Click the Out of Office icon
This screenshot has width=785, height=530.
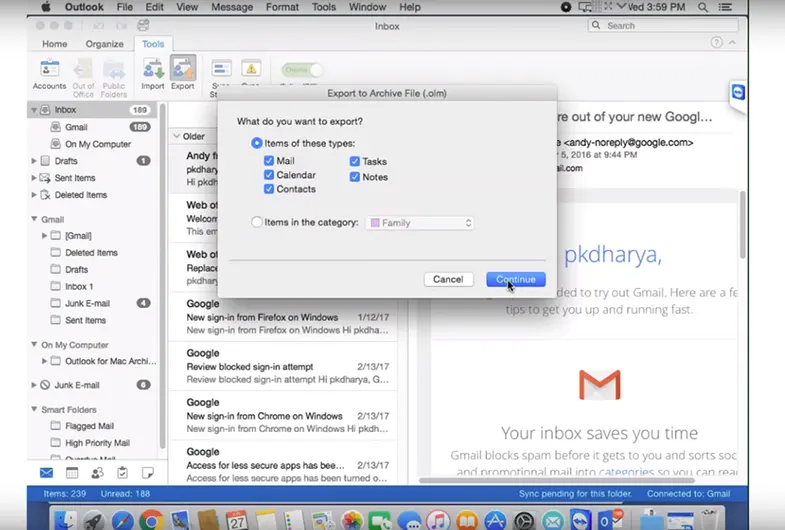coord(83,78)
